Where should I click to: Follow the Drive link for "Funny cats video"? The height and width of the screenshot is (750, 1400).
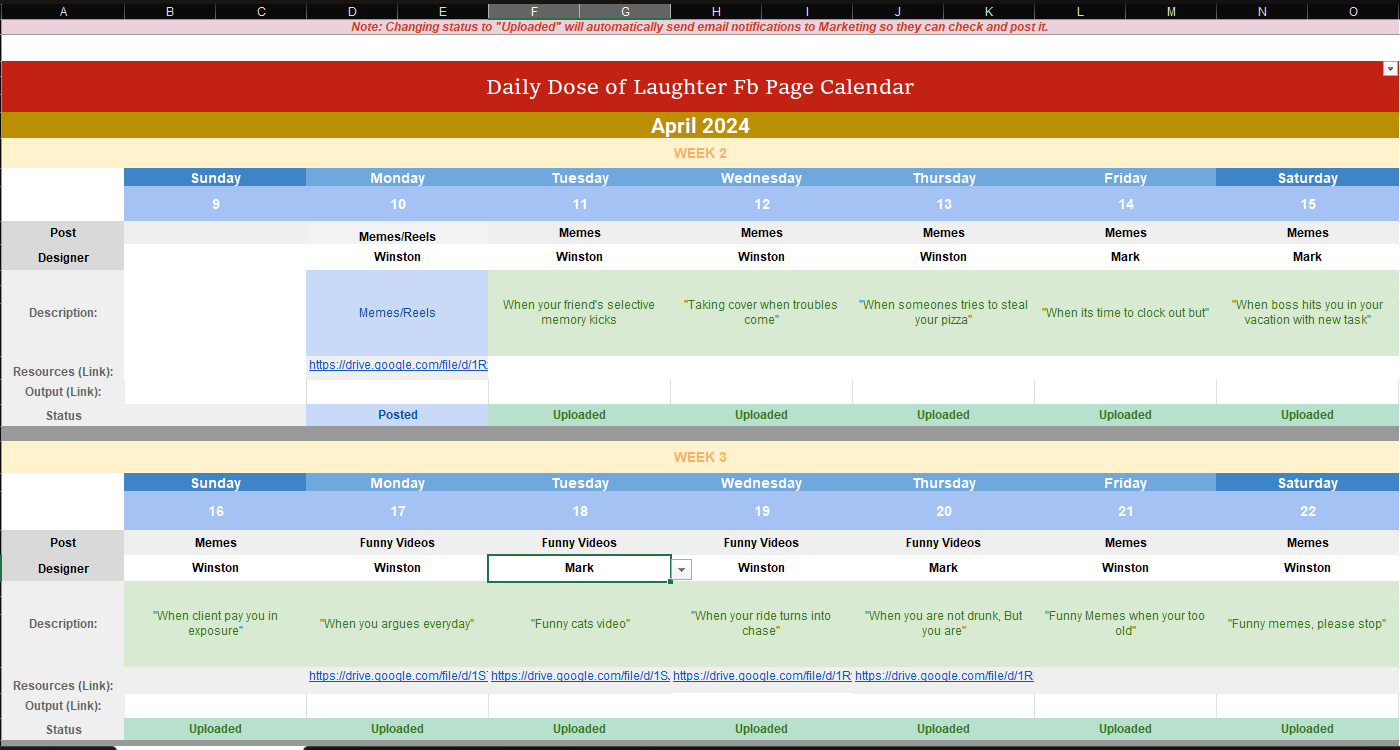[x=580, y=676]
